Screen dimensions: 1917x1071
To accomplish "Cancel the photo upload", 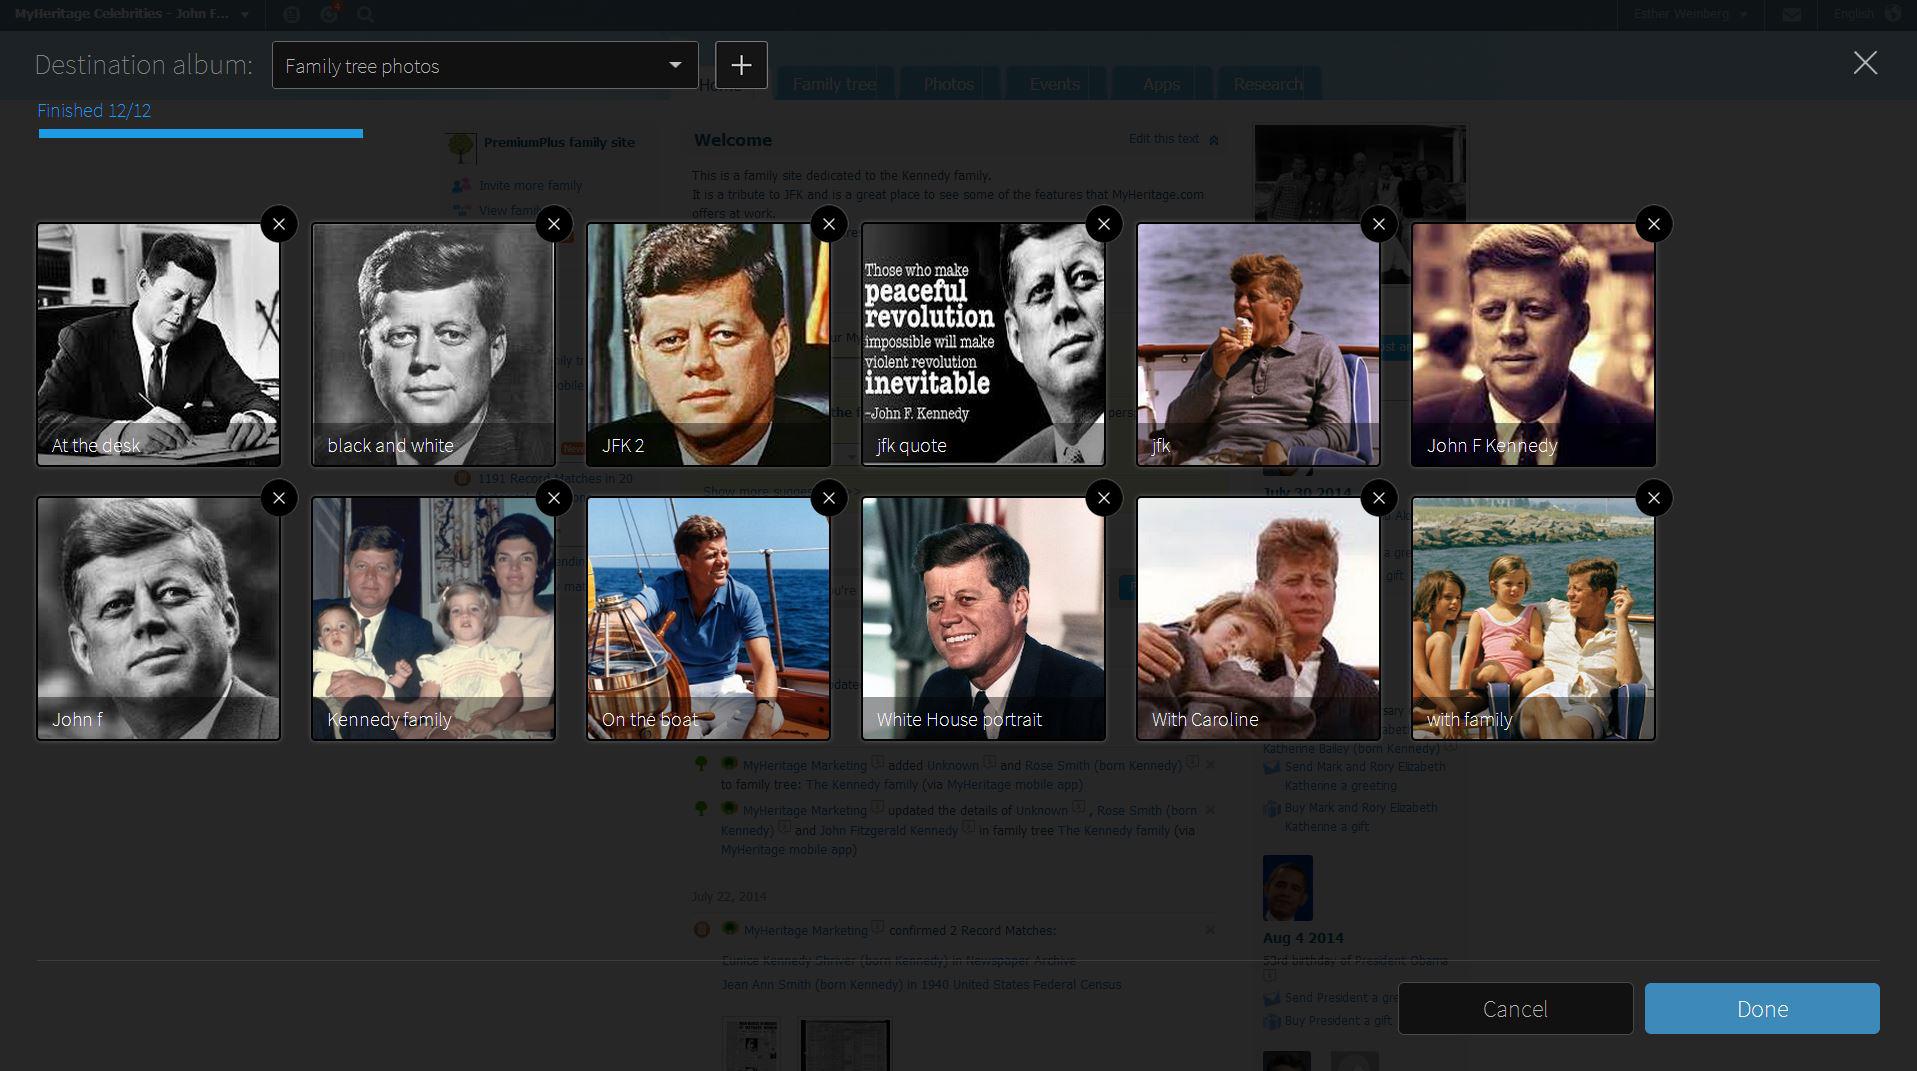I will coord(1515,1008).
